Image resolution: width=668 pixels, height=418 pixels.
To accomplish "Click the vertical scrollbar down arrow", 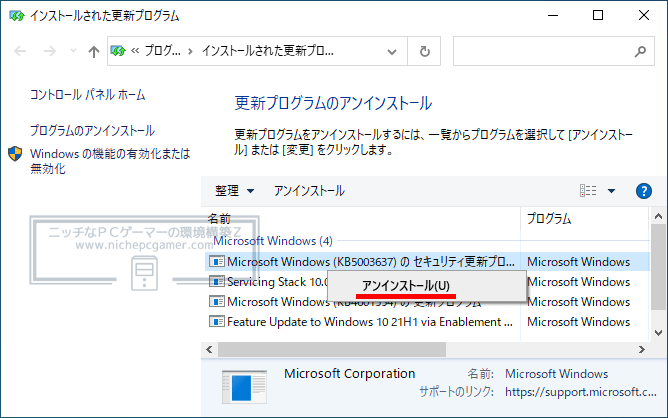I will point(659,332).
